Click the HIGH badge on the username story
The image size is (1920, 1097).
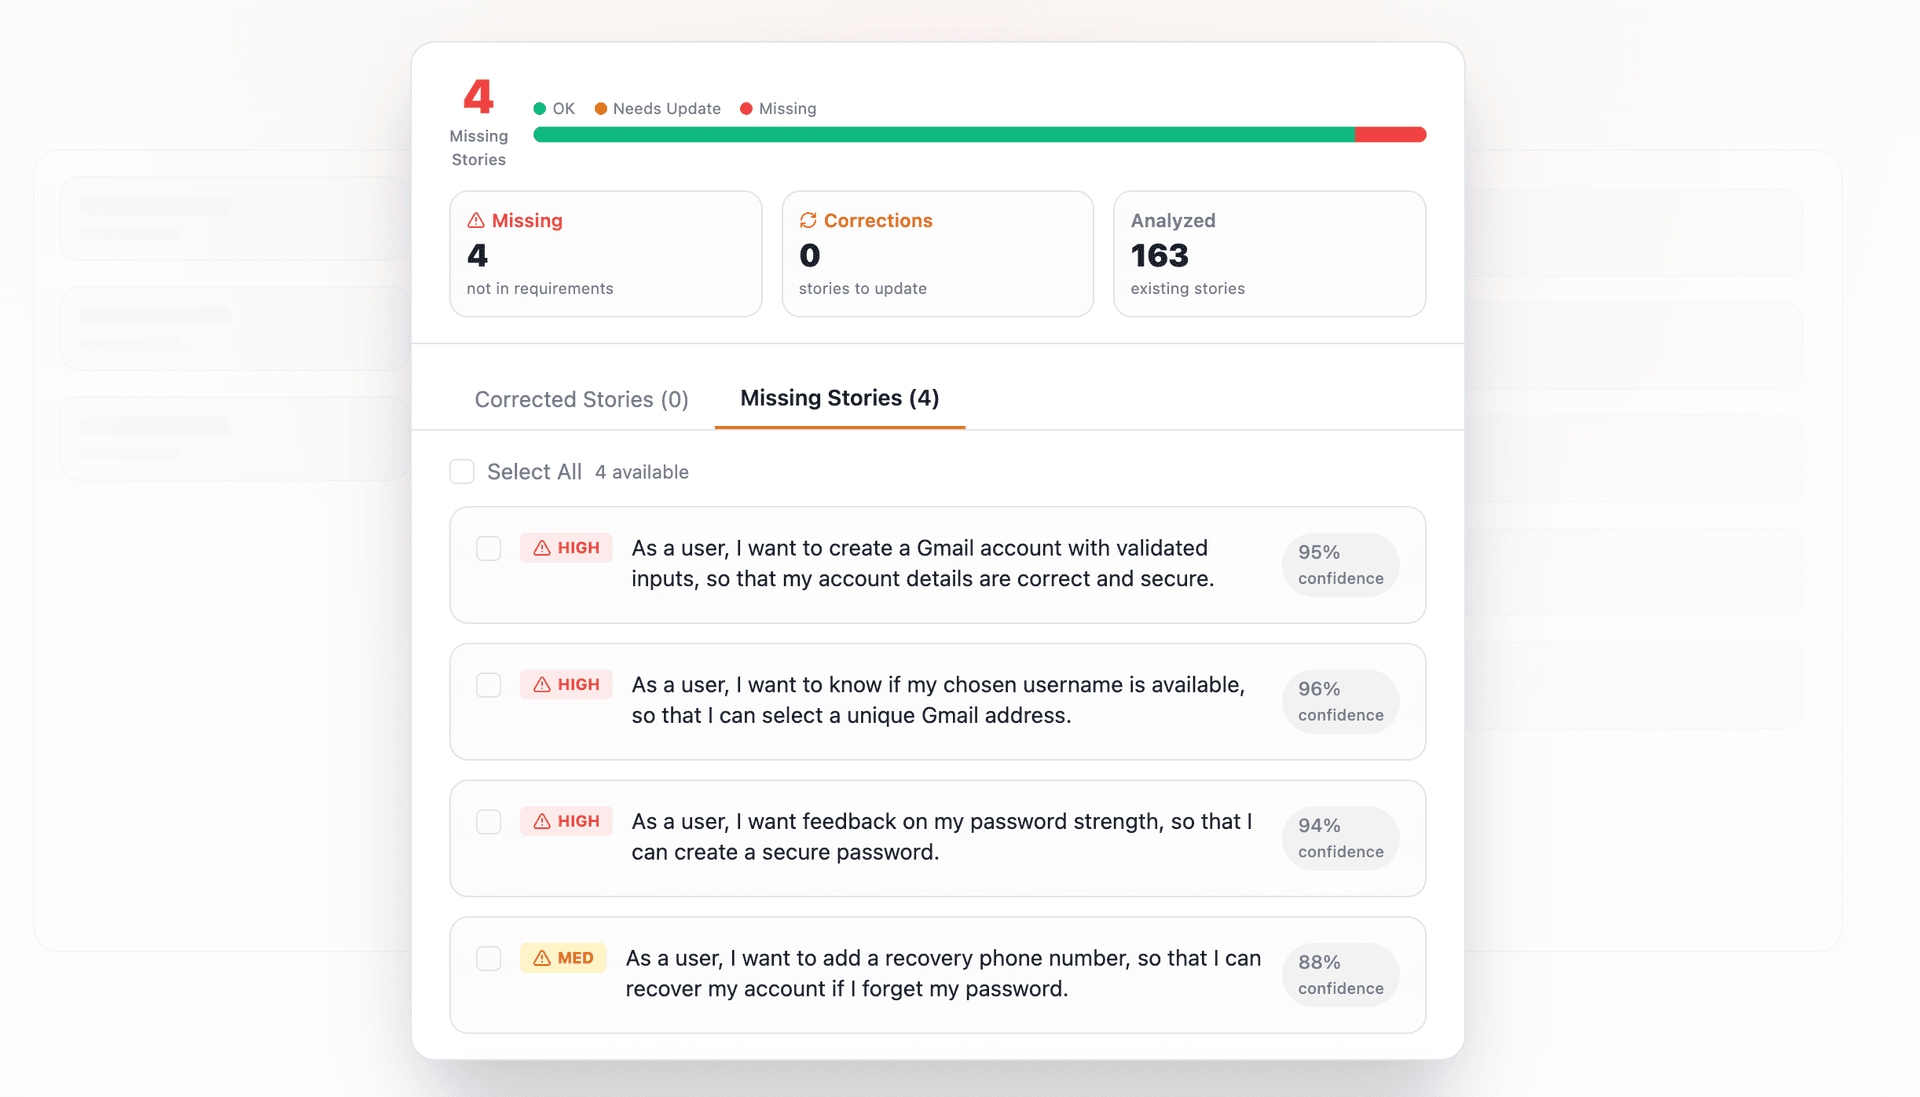click(x=567, y=685)
